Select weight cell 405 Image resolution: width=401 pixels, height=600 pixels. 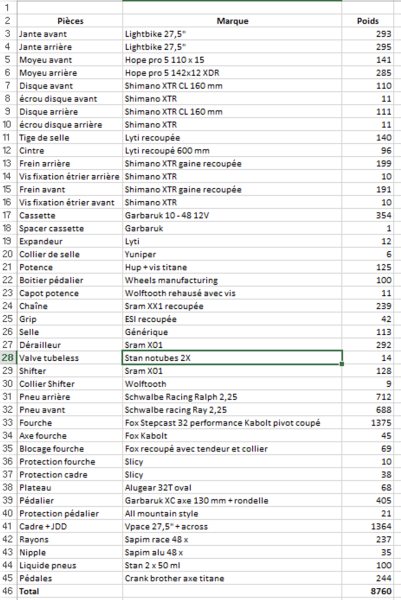click(368, 501)
